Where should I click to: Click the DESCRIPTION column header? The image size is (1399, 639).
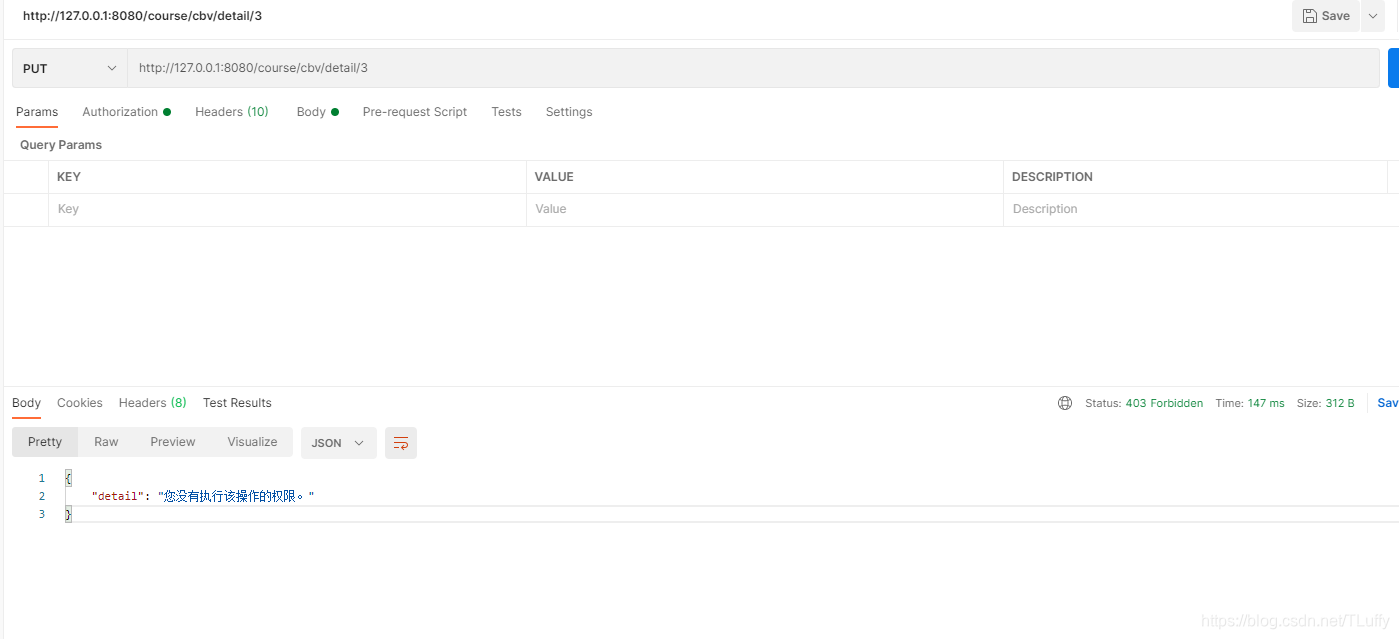tap(1052, 177)
